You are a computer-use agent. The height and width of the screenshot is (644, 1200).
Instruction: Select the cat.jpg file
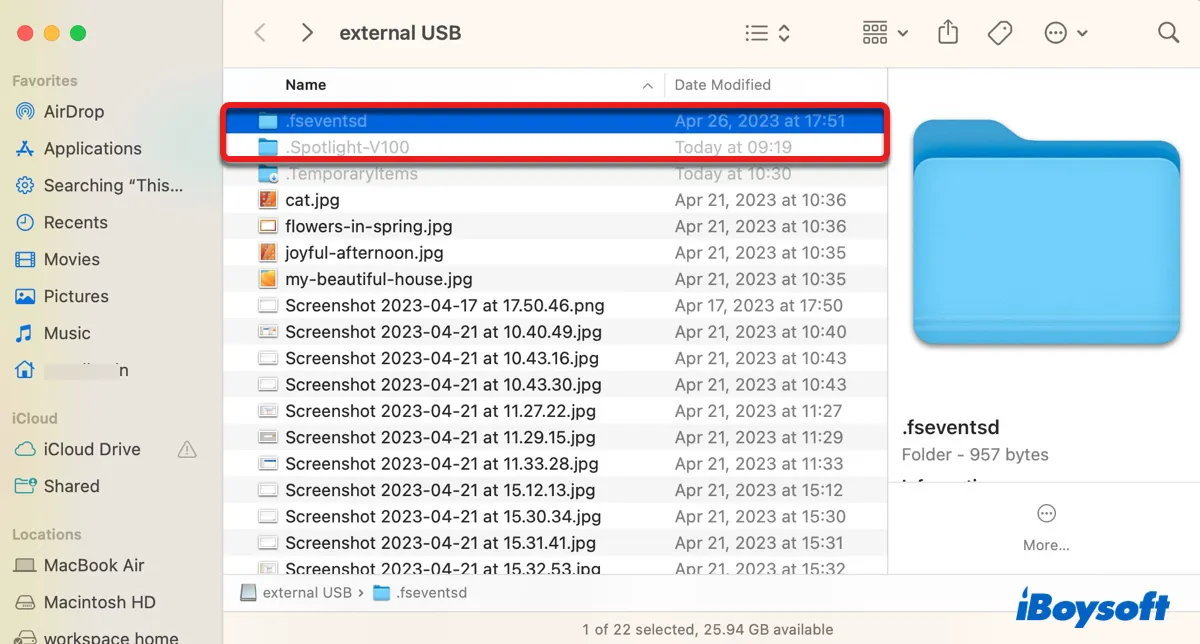pos(312,200)
